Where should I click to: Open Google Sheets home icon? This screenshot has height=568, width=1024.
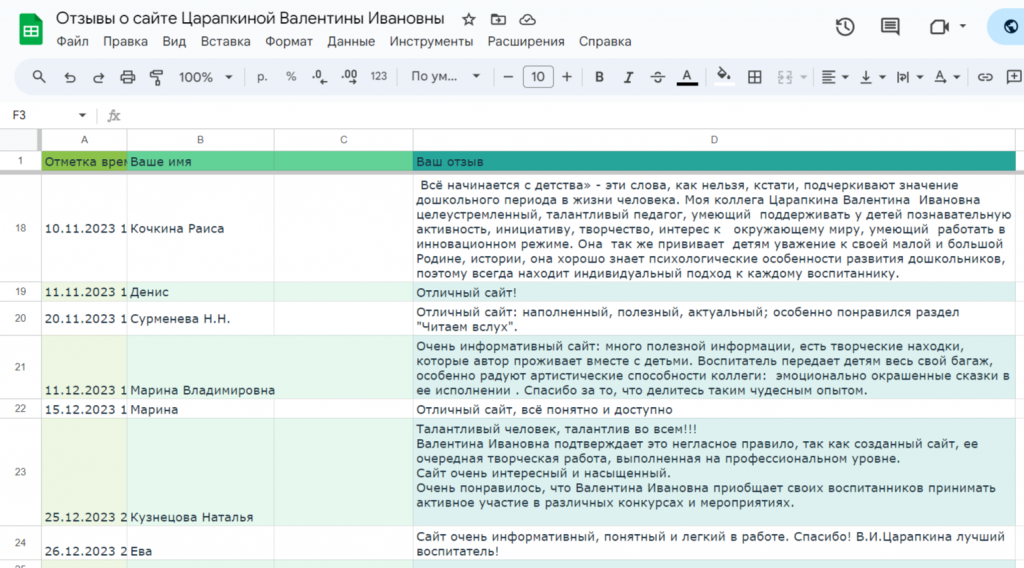tap(31, 29)
